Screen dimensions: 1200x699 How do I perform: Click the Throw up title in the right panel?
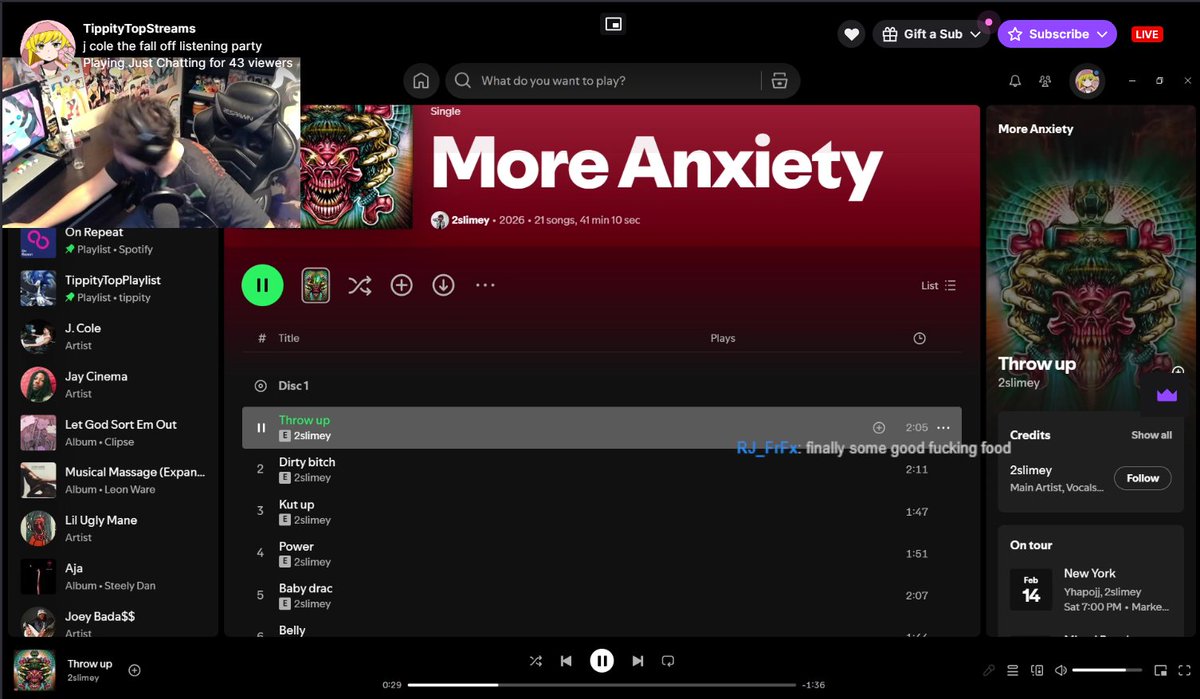[1037, 364]
